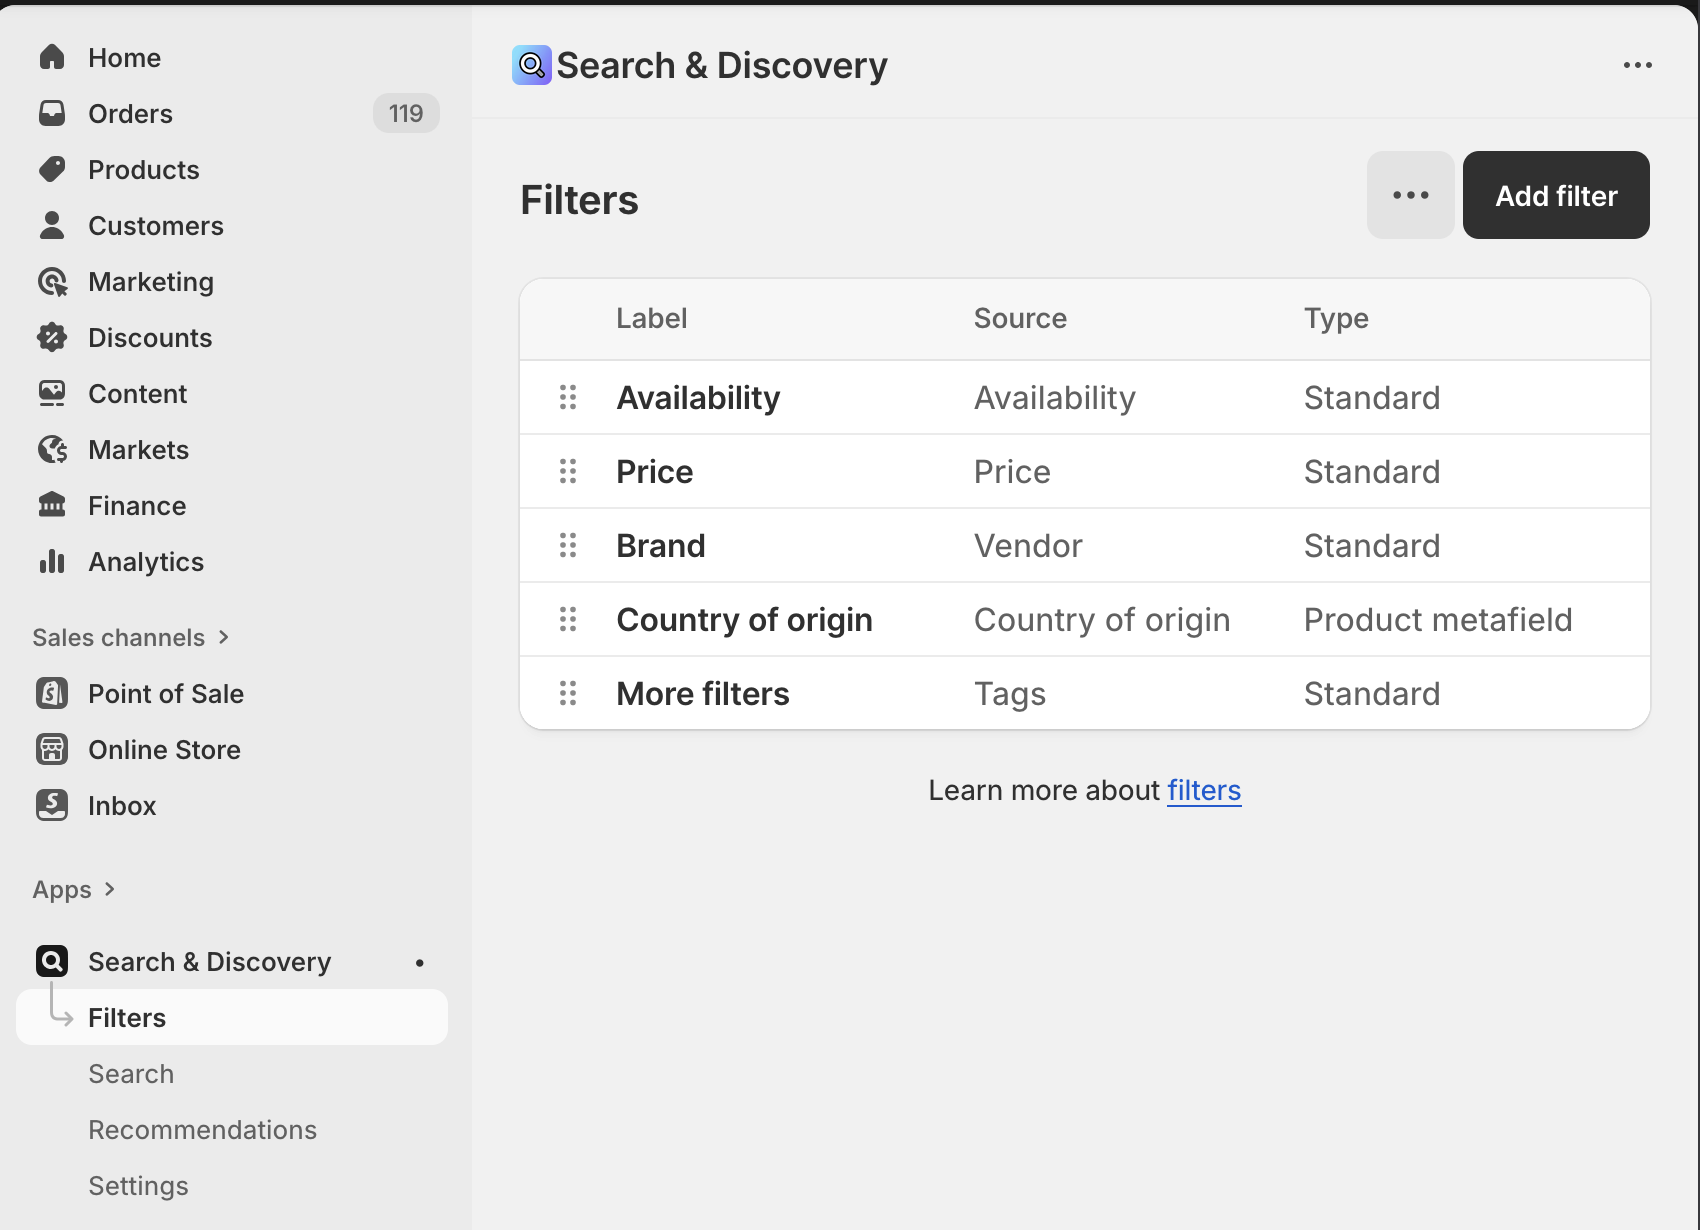The width and height of the screenshot is (1700, 1230).
Task: Click the Marketing target icon
Action: 52,282
